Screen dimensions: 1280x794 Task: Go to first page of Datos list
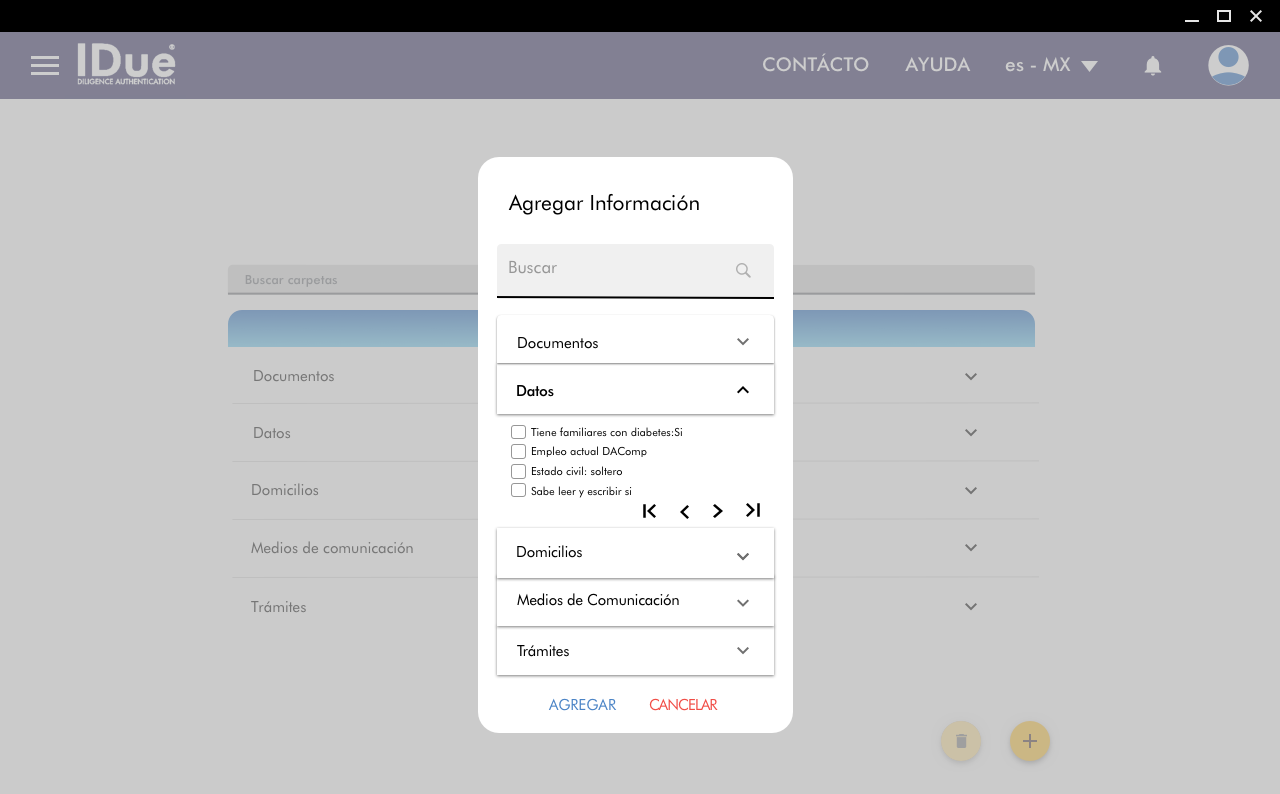tap(649, 511)
